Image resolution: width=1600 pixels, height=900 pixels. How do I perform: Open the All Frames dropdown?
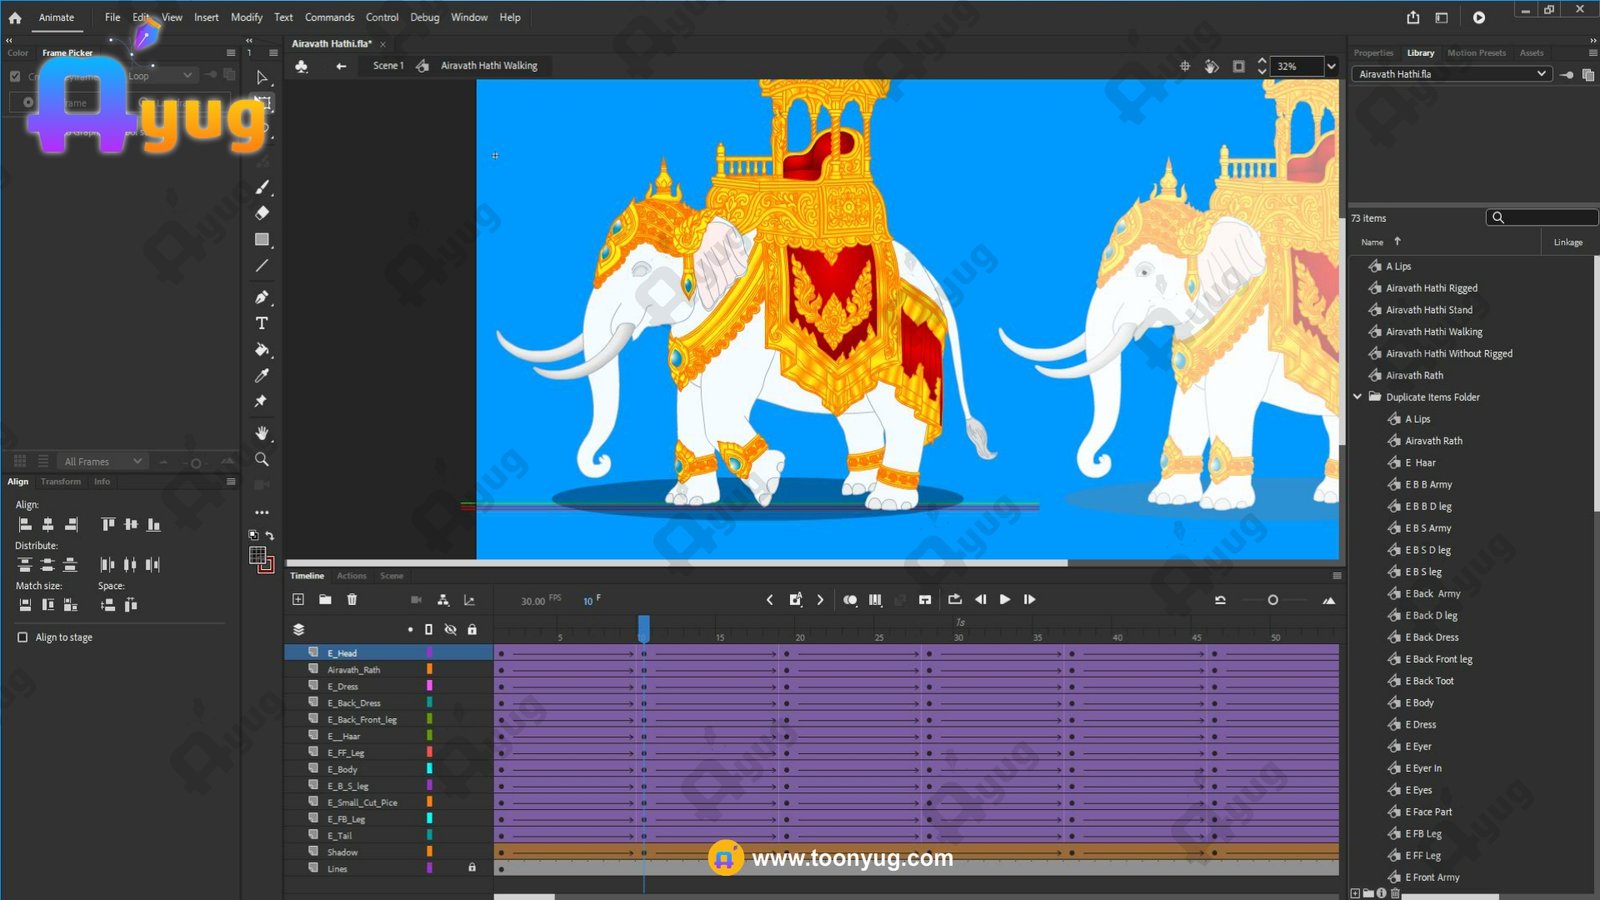(103, 461)
